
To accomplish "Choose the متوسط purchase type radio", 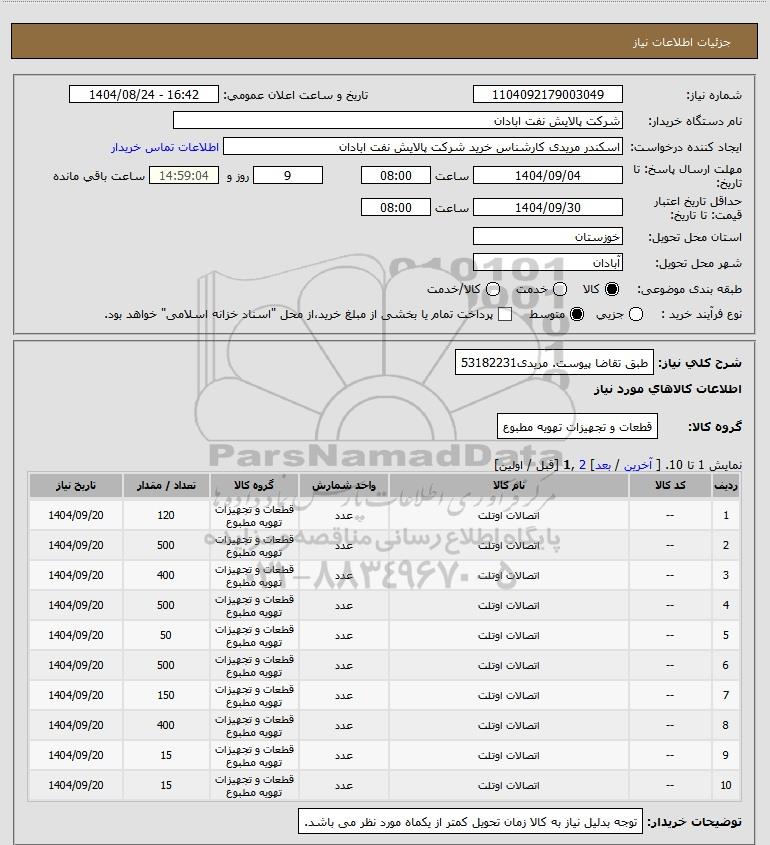I will coord(577,314).
